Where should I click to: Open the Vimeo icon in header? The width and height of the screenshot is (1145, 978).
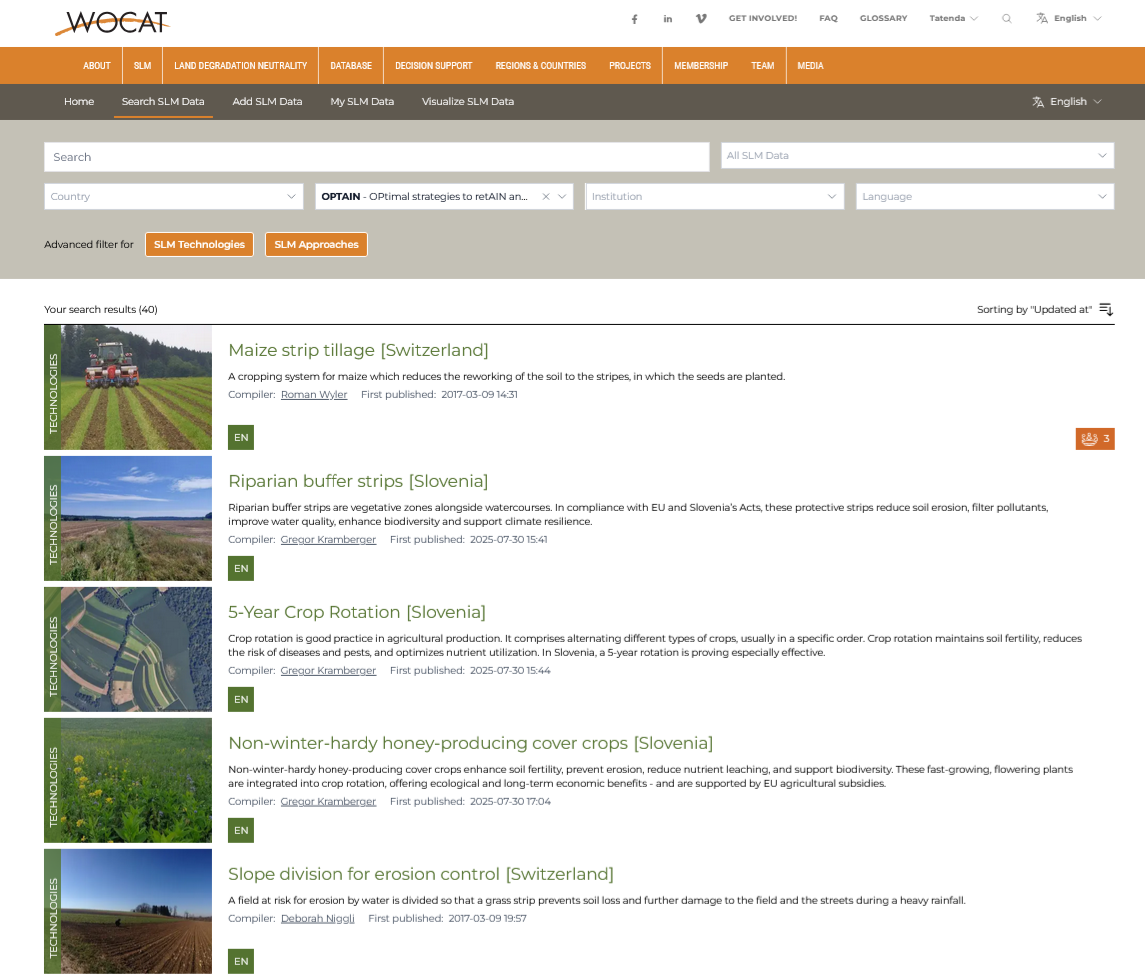(701, 18)
